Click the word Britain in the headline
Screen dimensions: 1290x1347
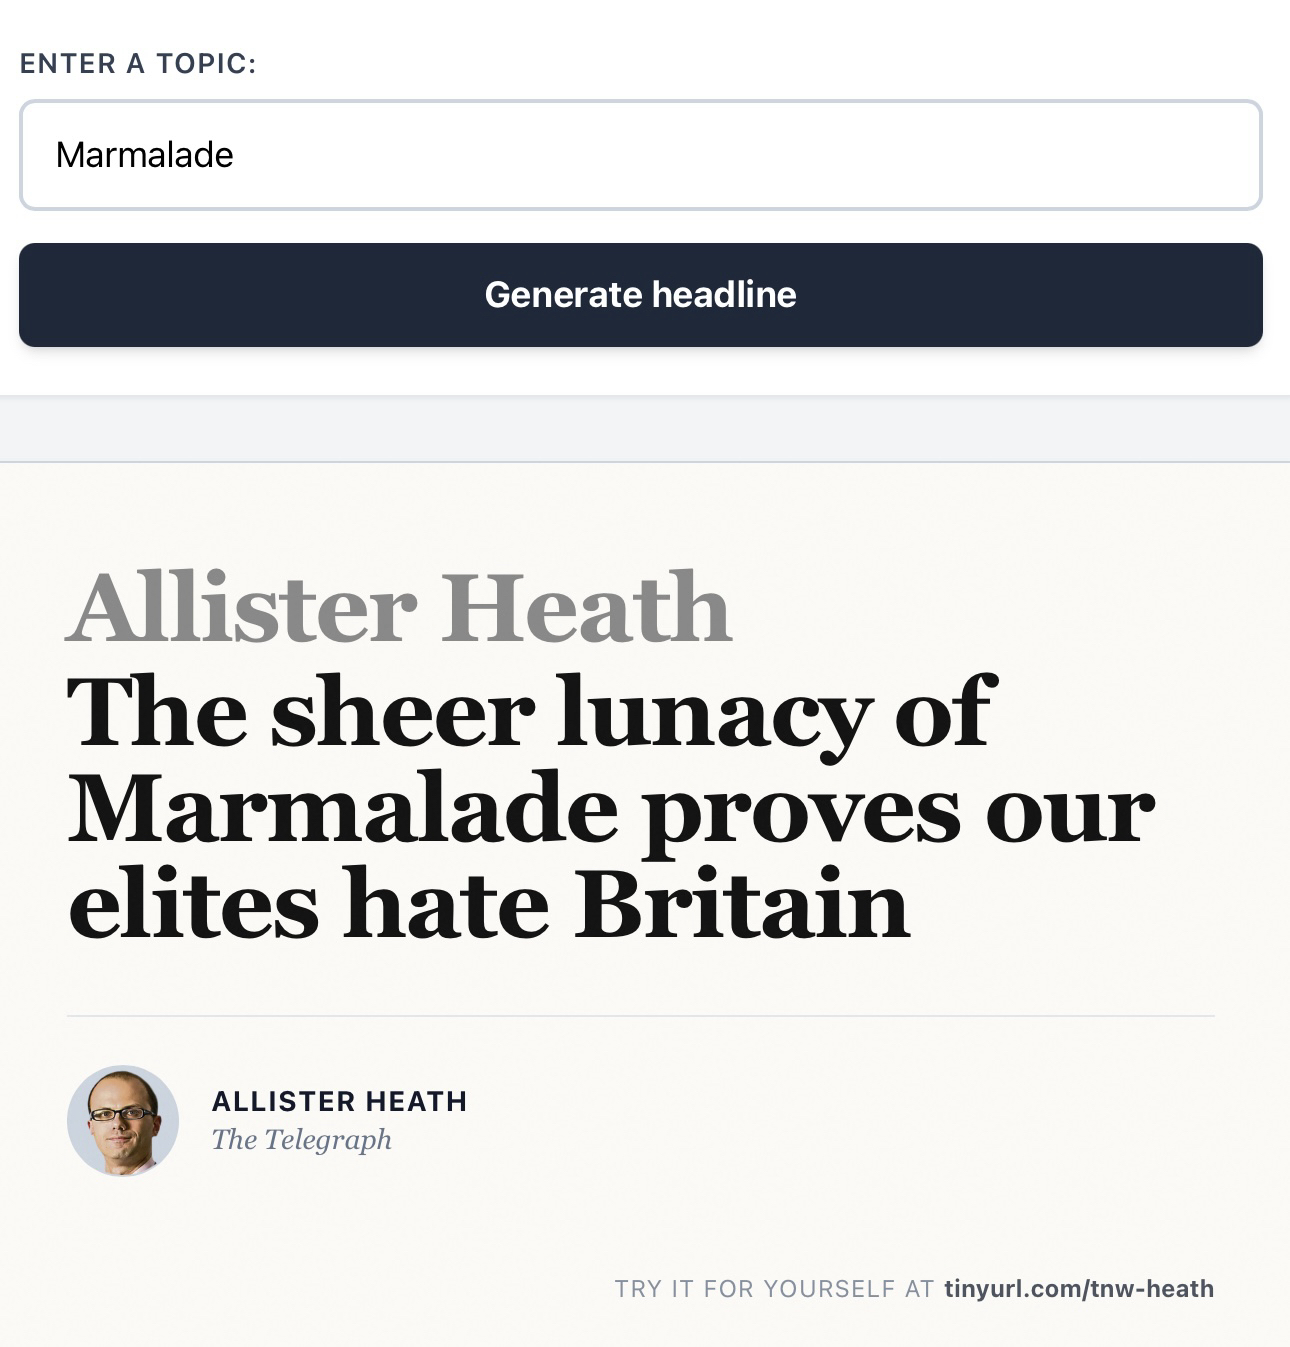tap(741, 904)
